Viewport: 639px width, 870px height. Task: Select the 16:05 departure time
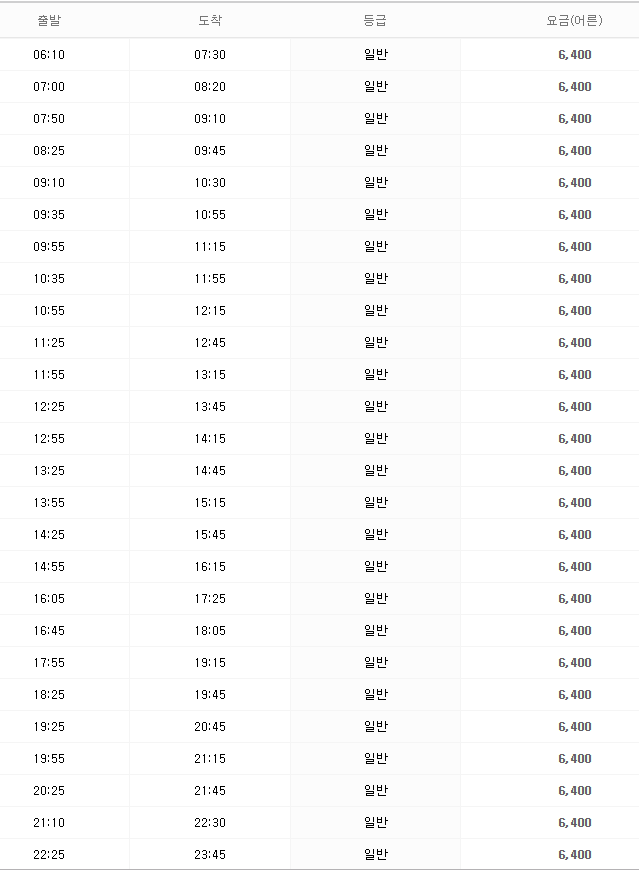(x=49, y=599)
